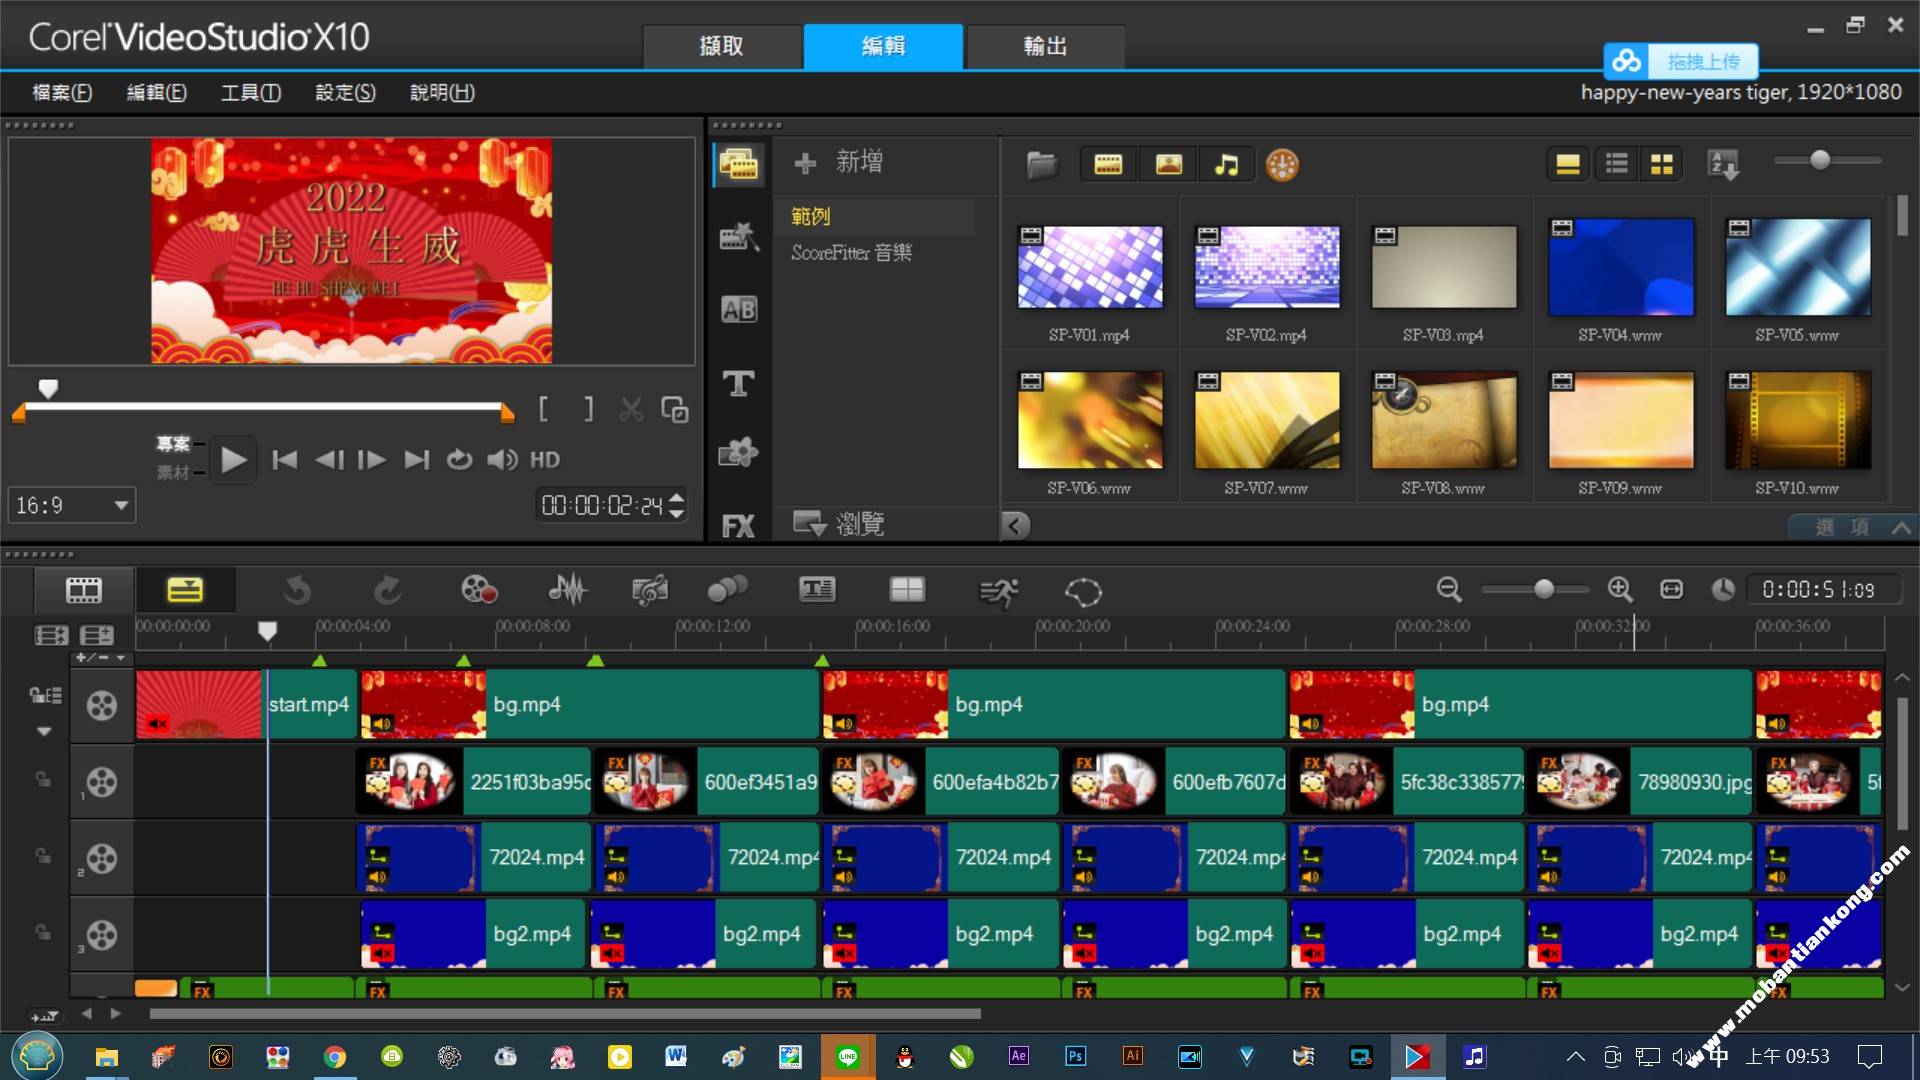The height and width of the screenshot is (1080, 1920).
Task: Open the 工具(T) menu
Action: click(x=251, y=92)
